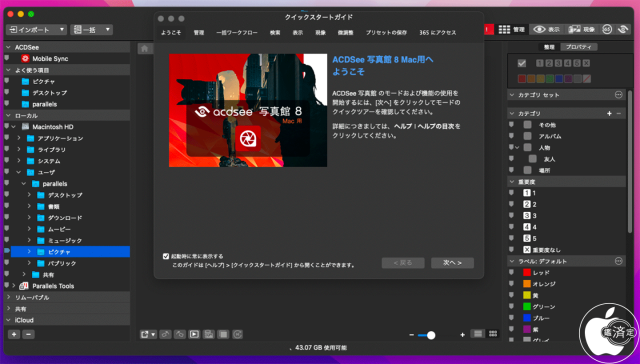Screen dimensions: 640x364
Task: Open the 一括ワークフロー tab in the guide
Action: click(237, 32)
